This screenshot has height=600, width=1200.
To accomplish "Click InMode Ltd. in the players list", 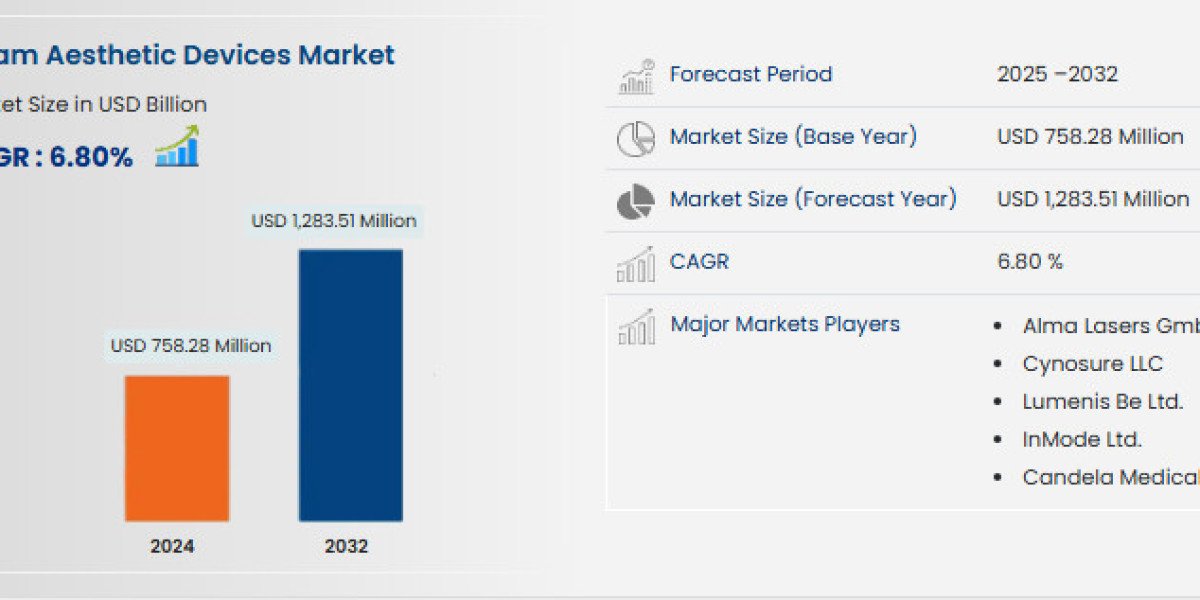I will point(1081,439).
